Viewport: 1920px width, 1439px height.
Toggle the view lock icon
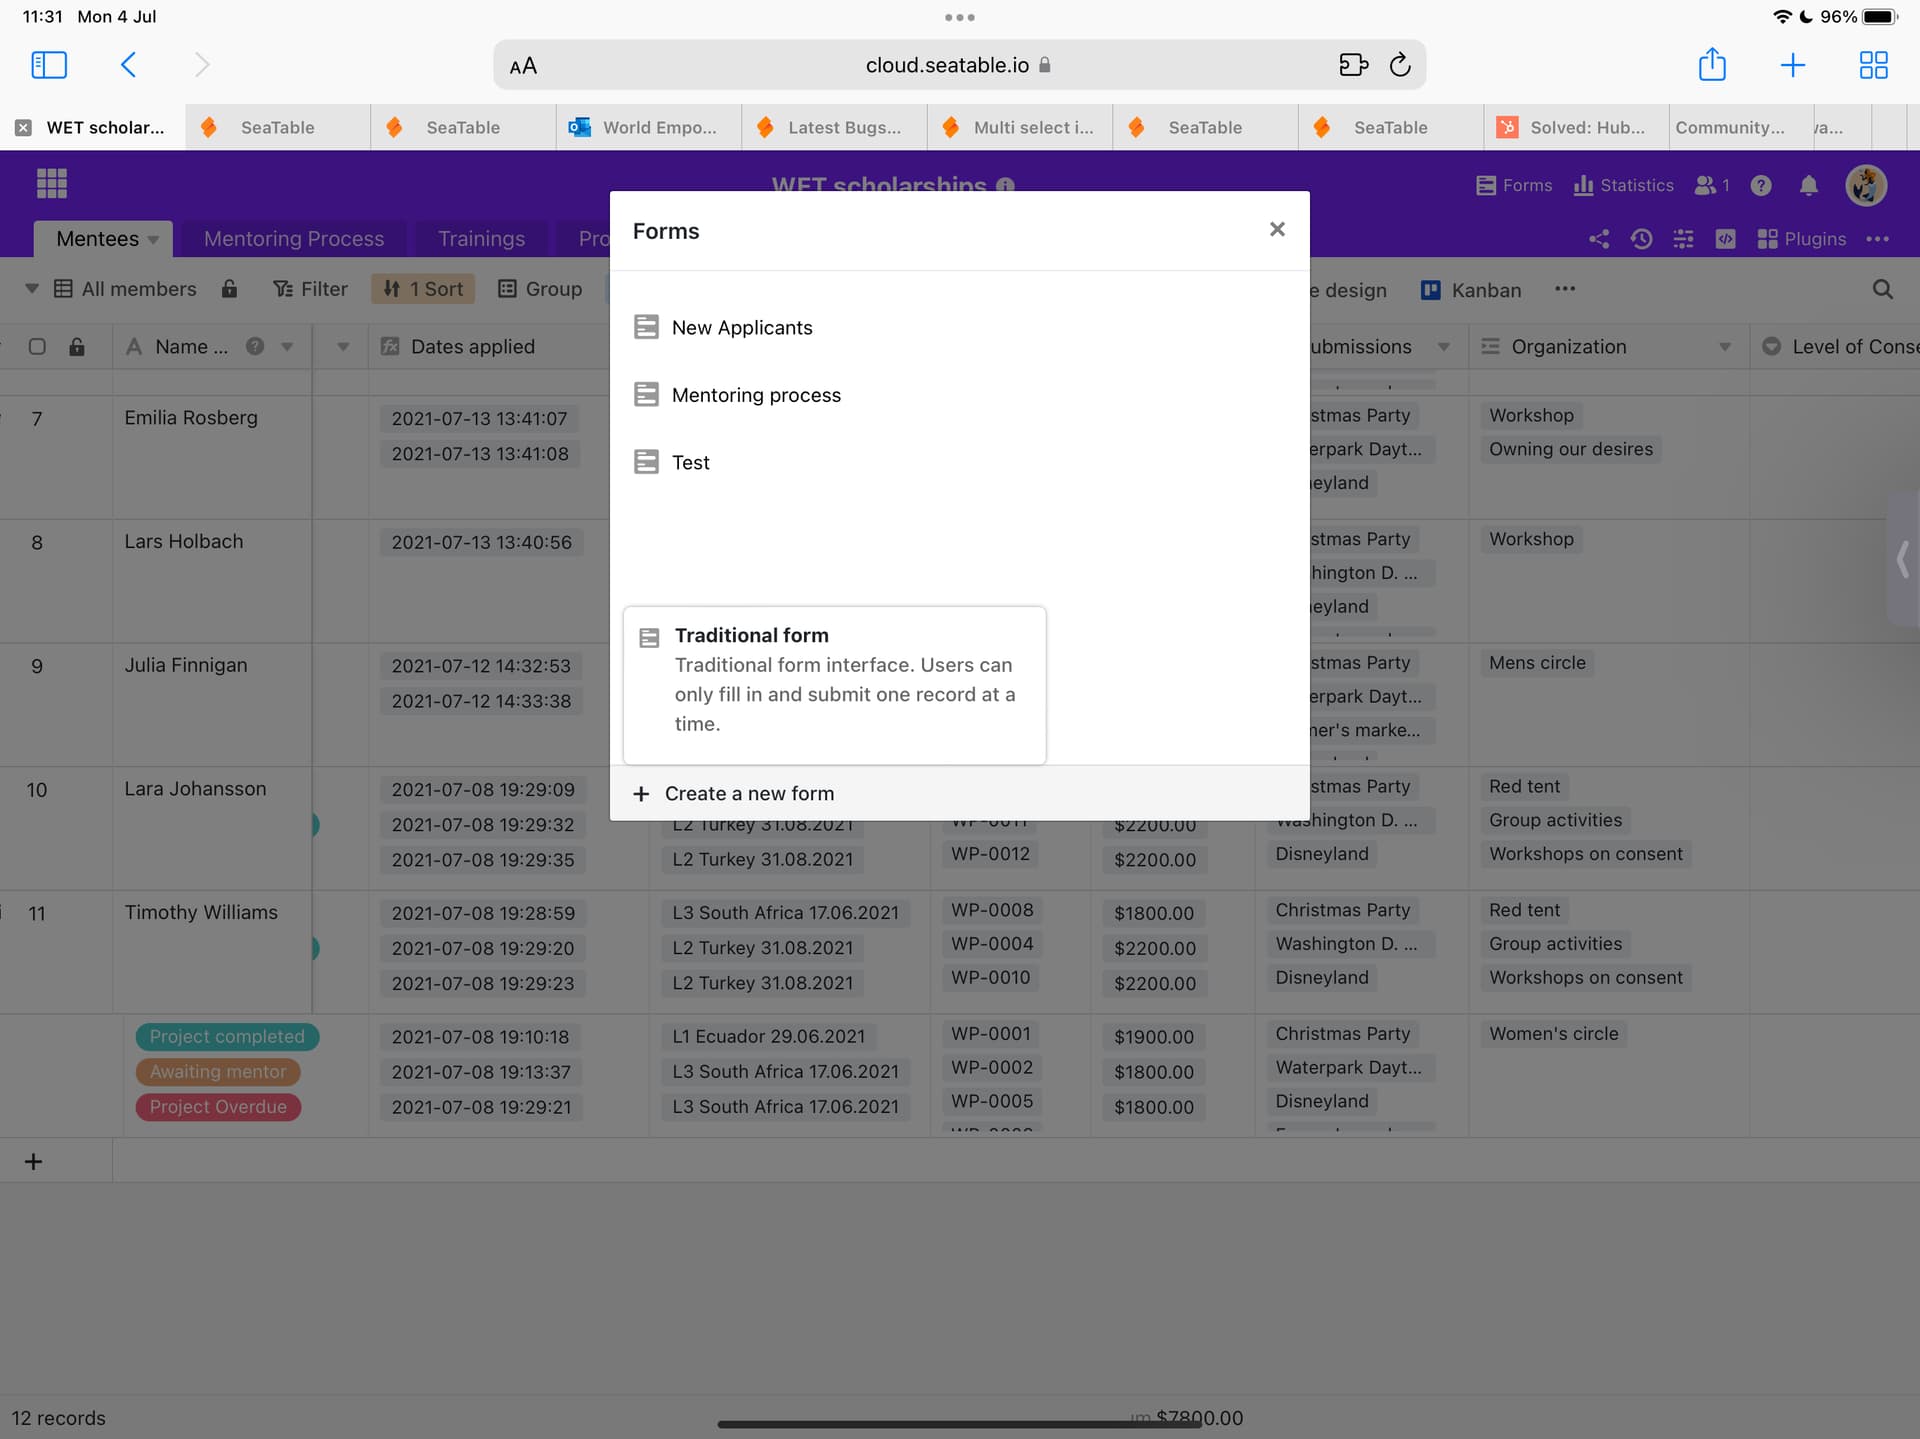point(229,289)
